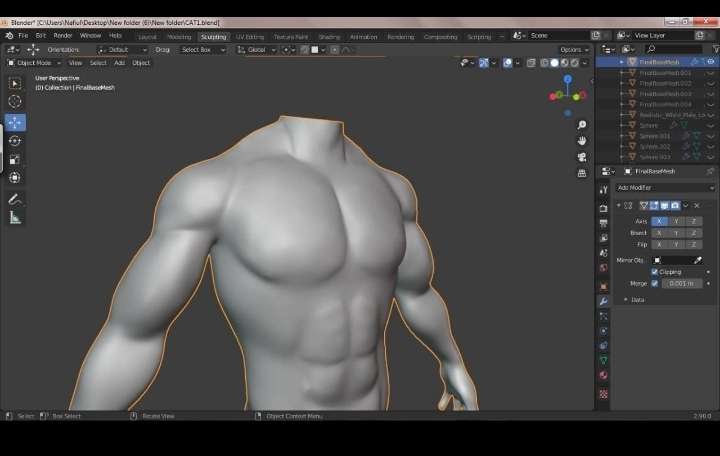Open the Options dropdown in header
Screen dimensions: 720x456
[574, 50]
